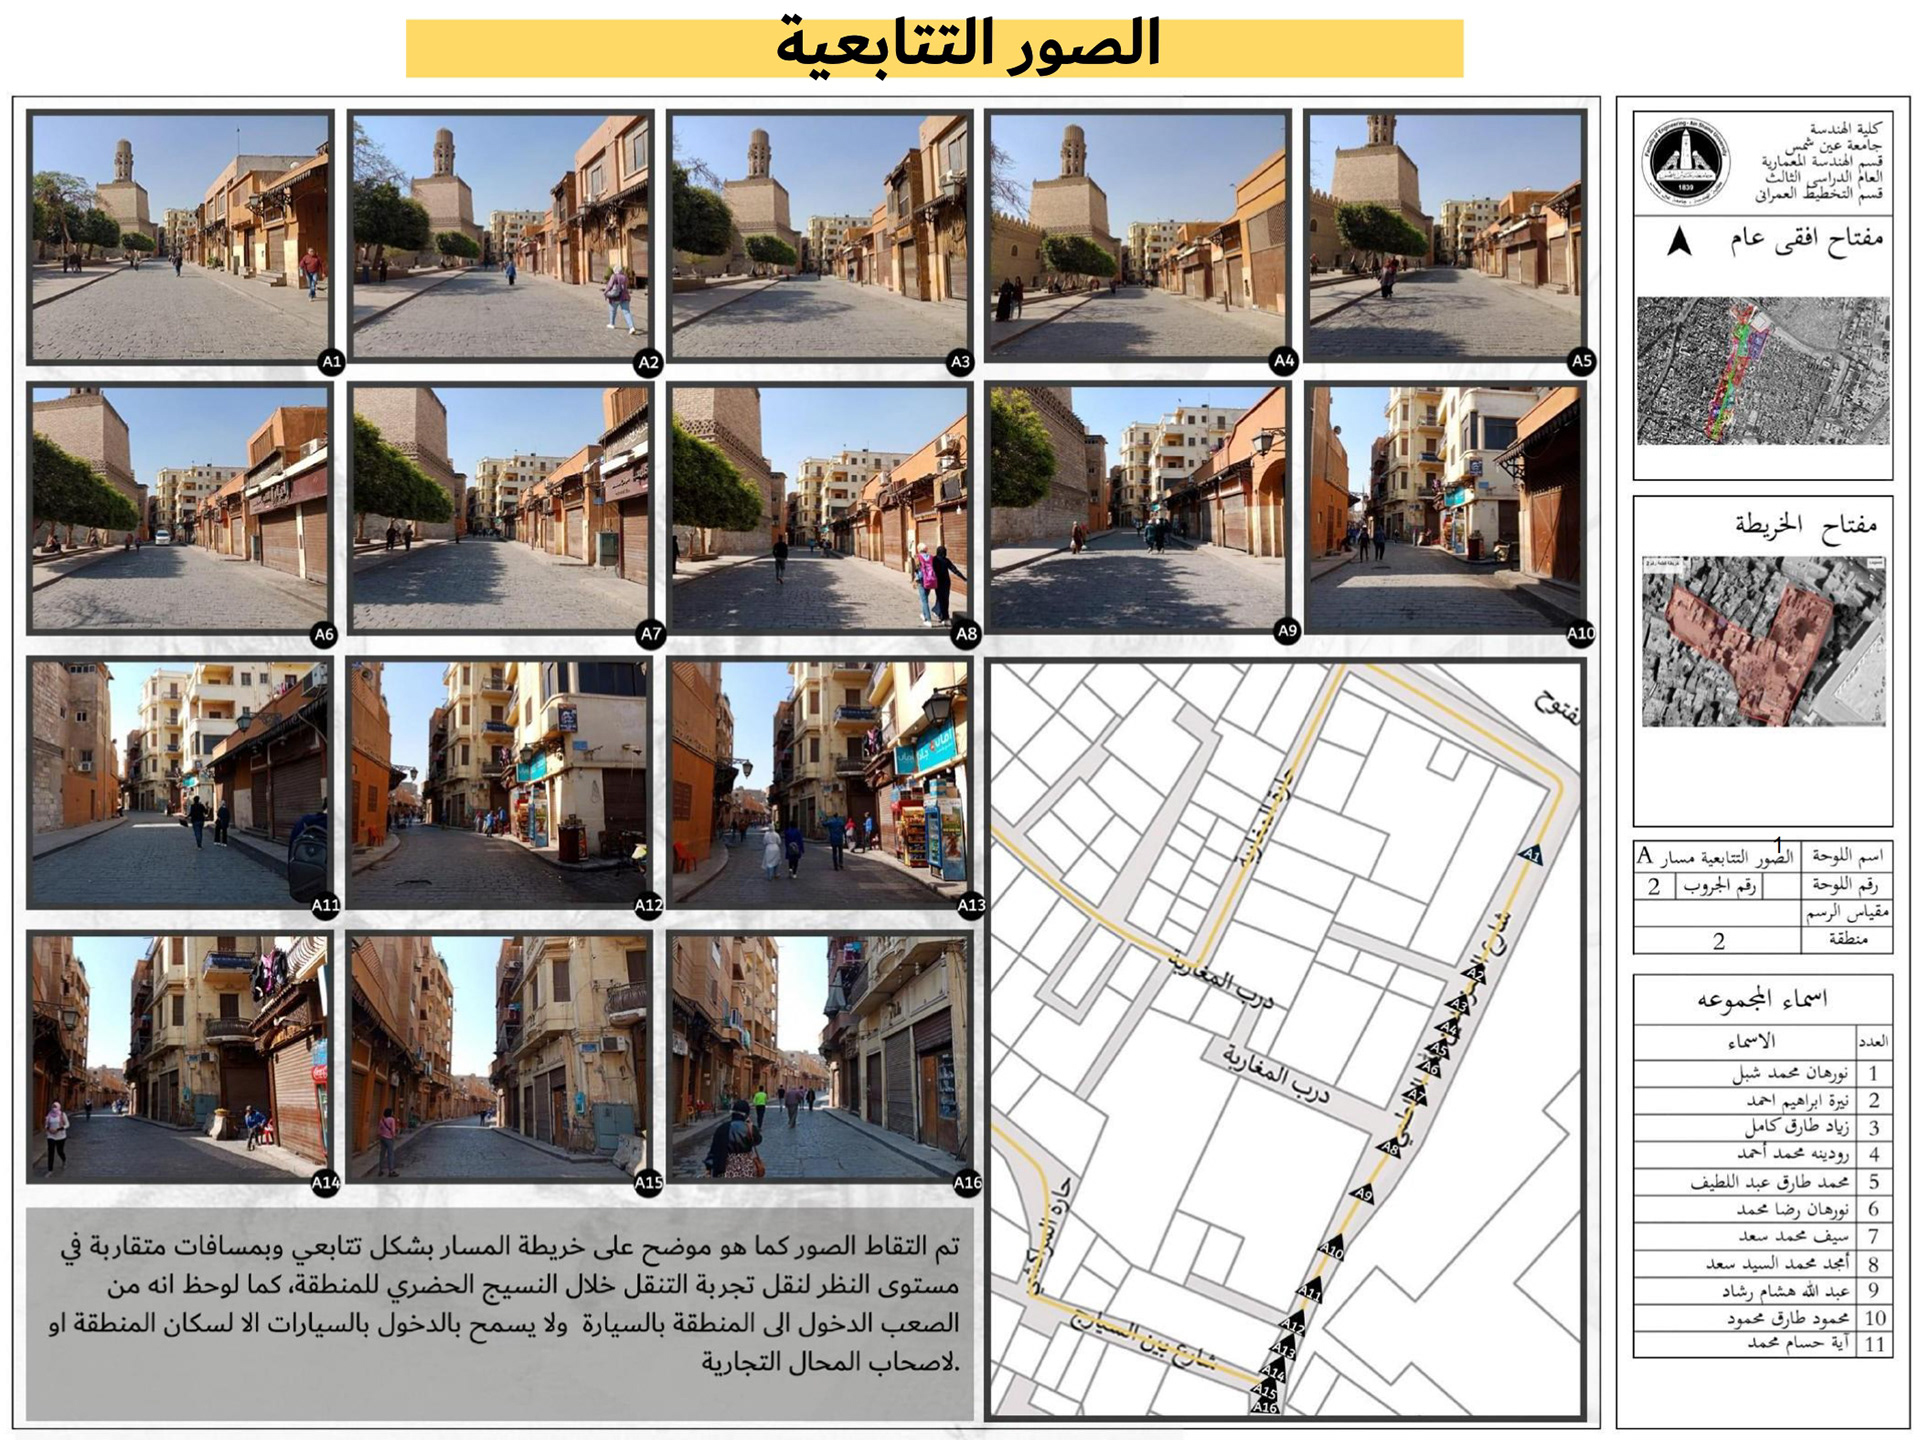Open photo thumbnail labeled A5
The height and width of the screenshot is (1440, 1920).
1445,236
